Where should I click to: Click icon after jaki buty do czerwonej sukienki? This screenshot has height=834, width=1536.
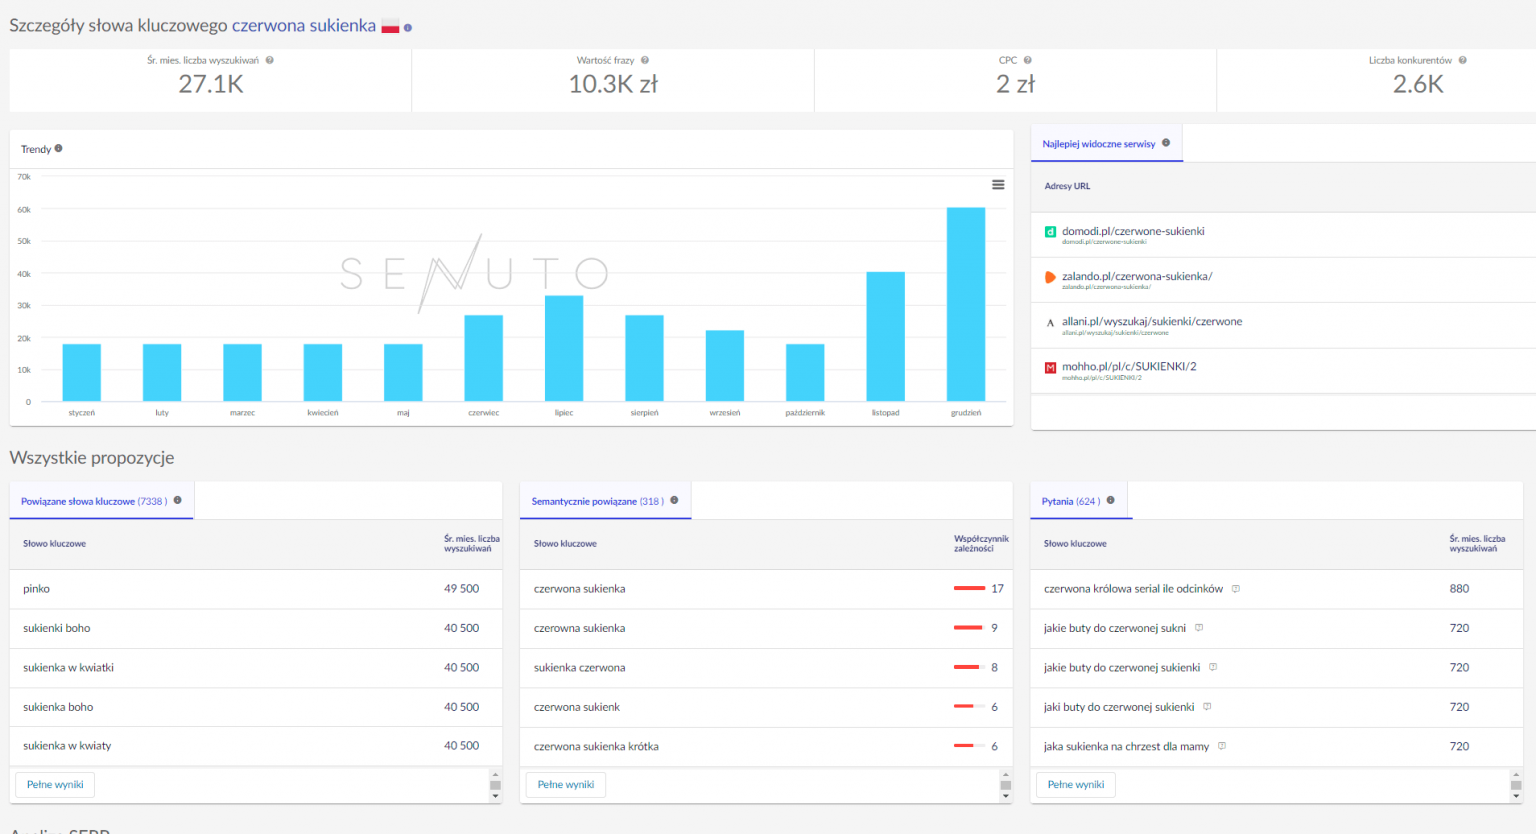click(1207, 706)
